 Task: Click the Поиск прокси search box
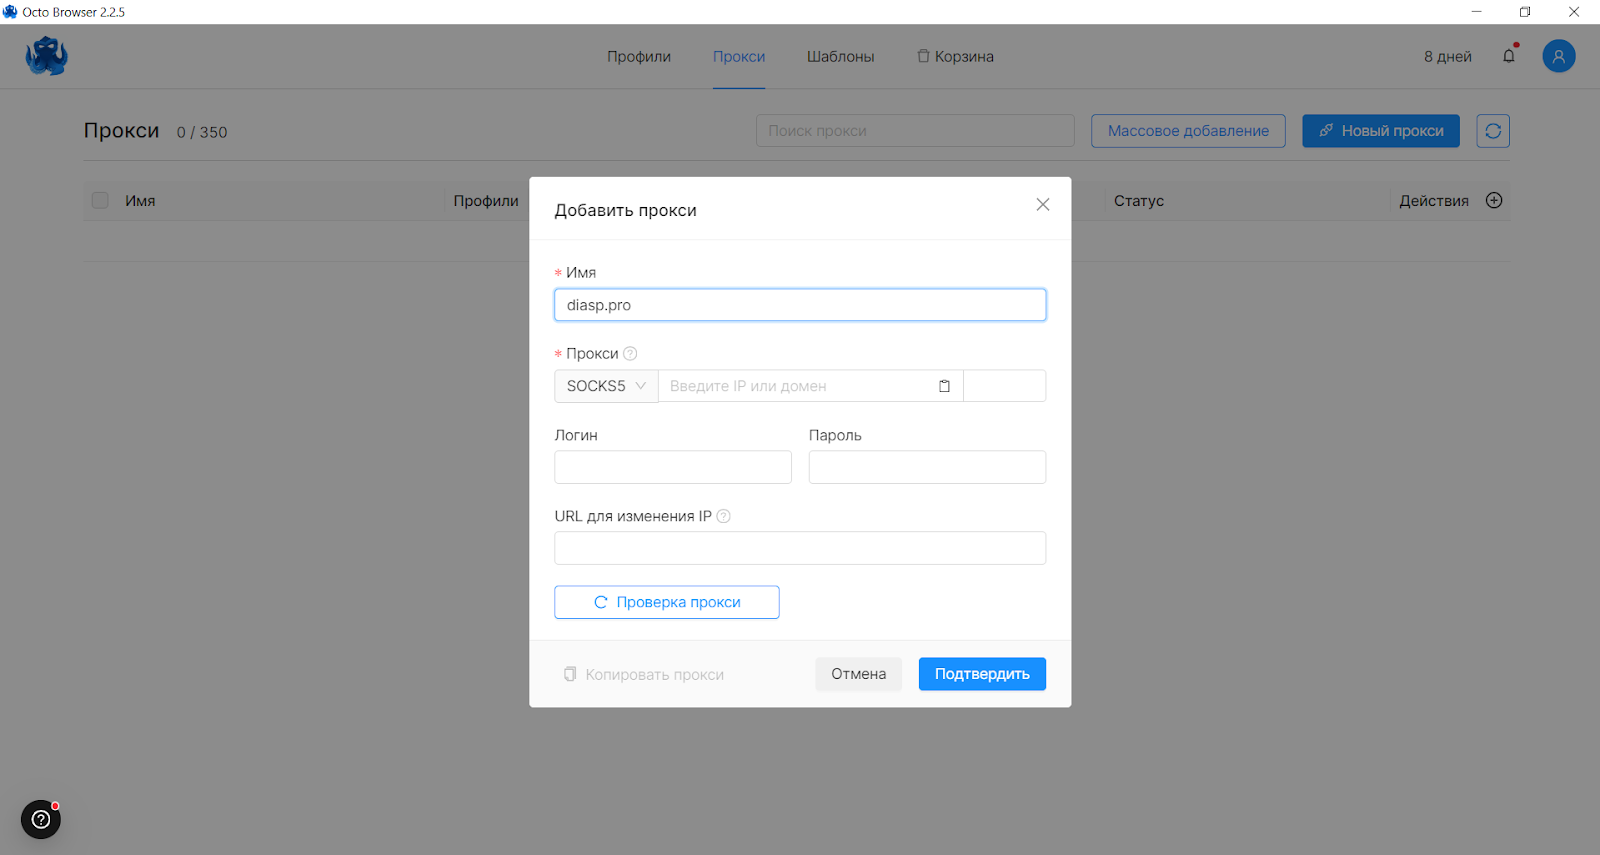click(915, 131)
